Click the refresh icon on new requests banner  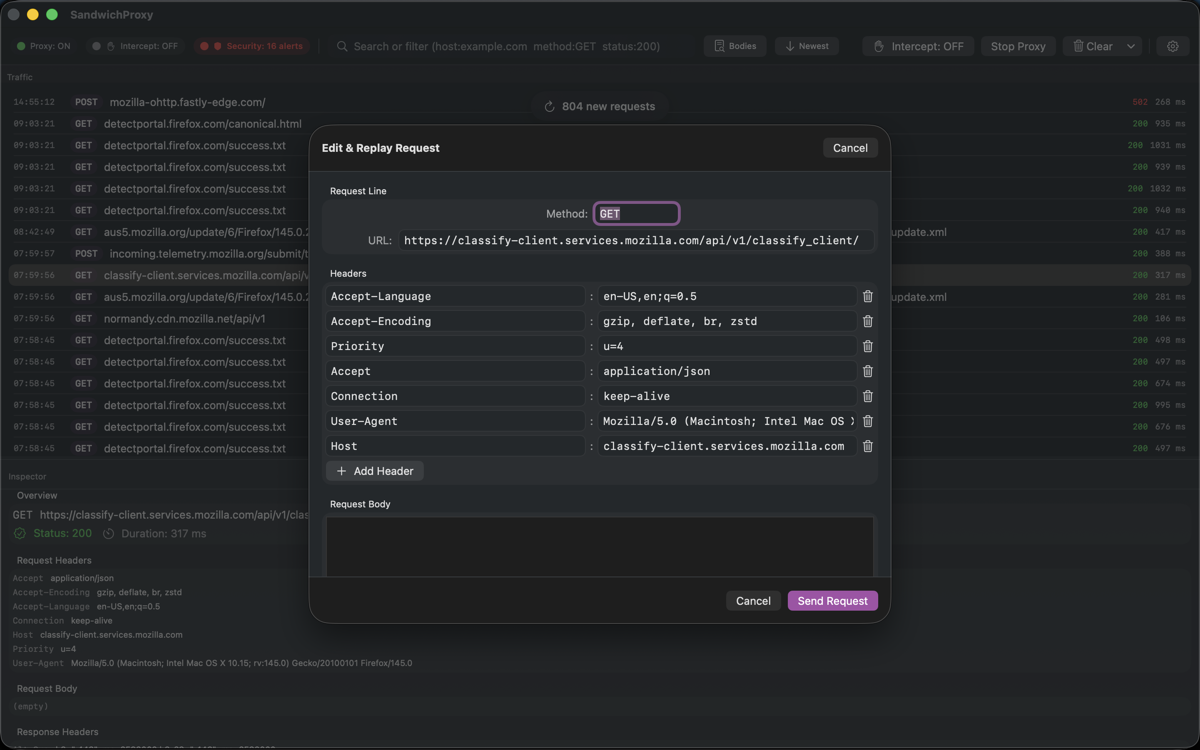click(x=547, y=106)
